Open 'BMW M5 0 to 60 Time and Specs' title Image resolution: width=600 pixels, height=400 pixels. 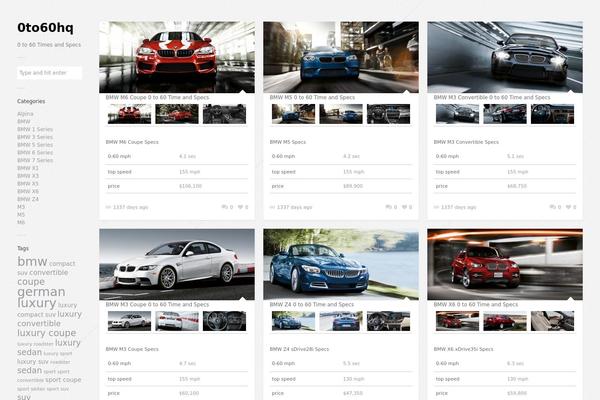pos(312,97)
